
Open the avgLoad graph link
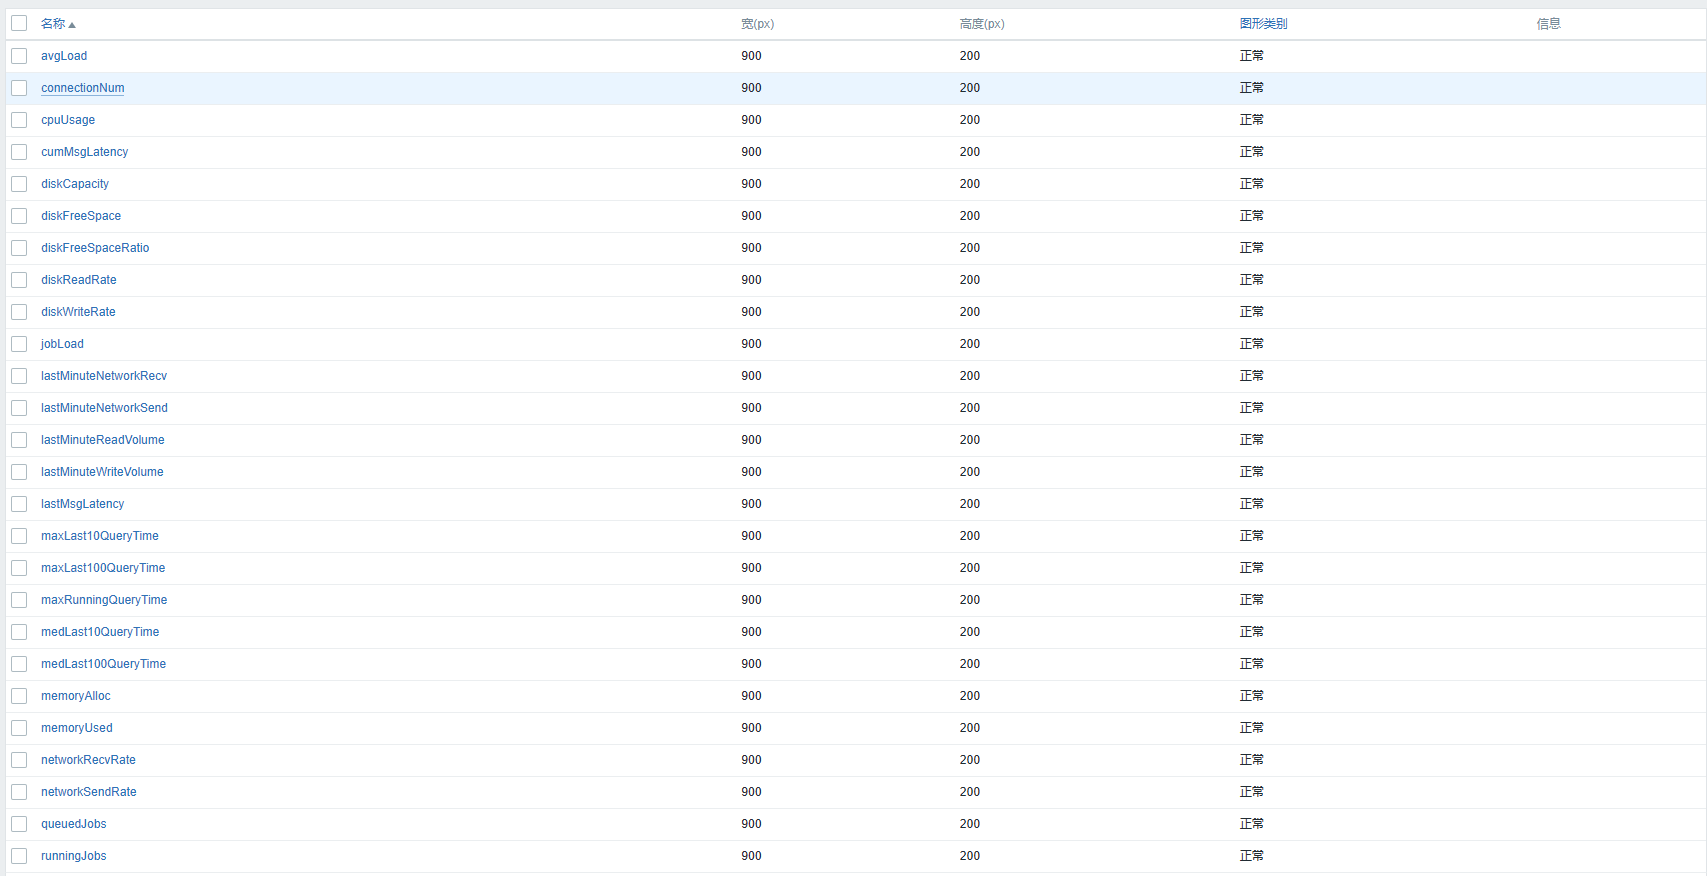point(64,56)
